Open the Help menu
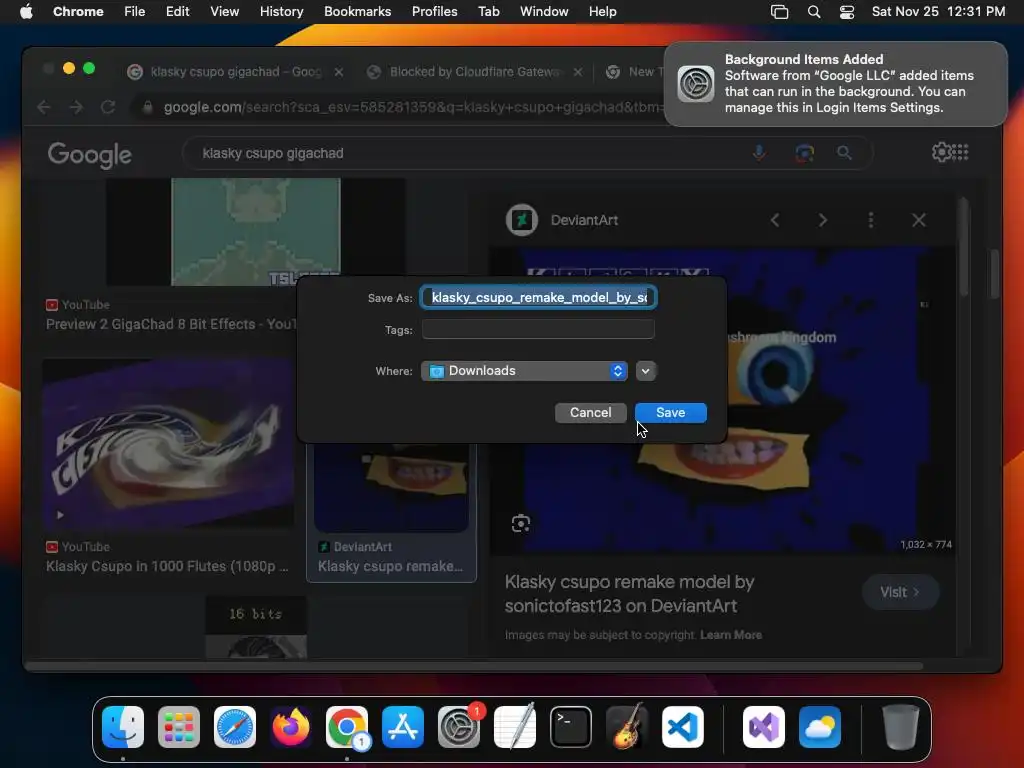The image size is (1024, 768). tap(602, 11)
